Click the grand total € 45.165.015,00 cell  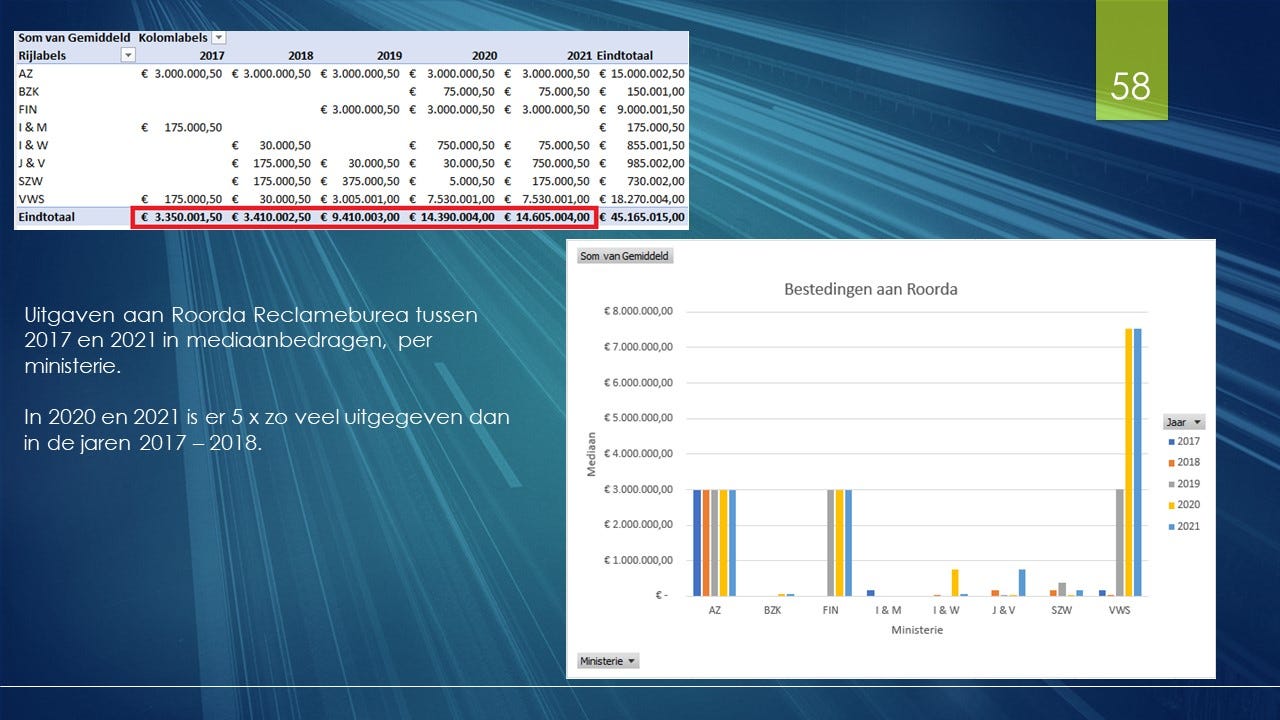pos(642,217)
